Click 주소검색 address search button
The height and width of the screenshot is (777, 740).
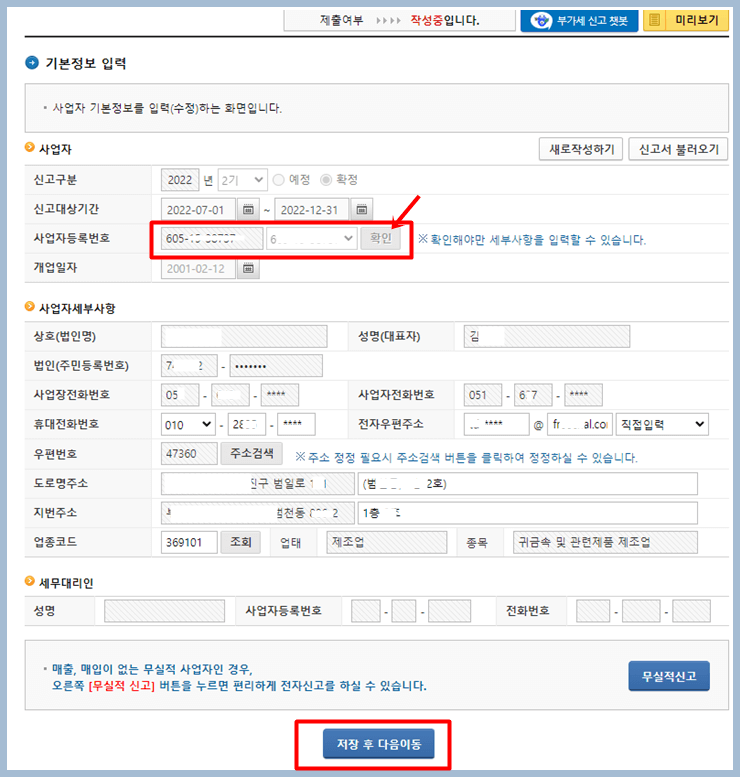pos(251,453)
